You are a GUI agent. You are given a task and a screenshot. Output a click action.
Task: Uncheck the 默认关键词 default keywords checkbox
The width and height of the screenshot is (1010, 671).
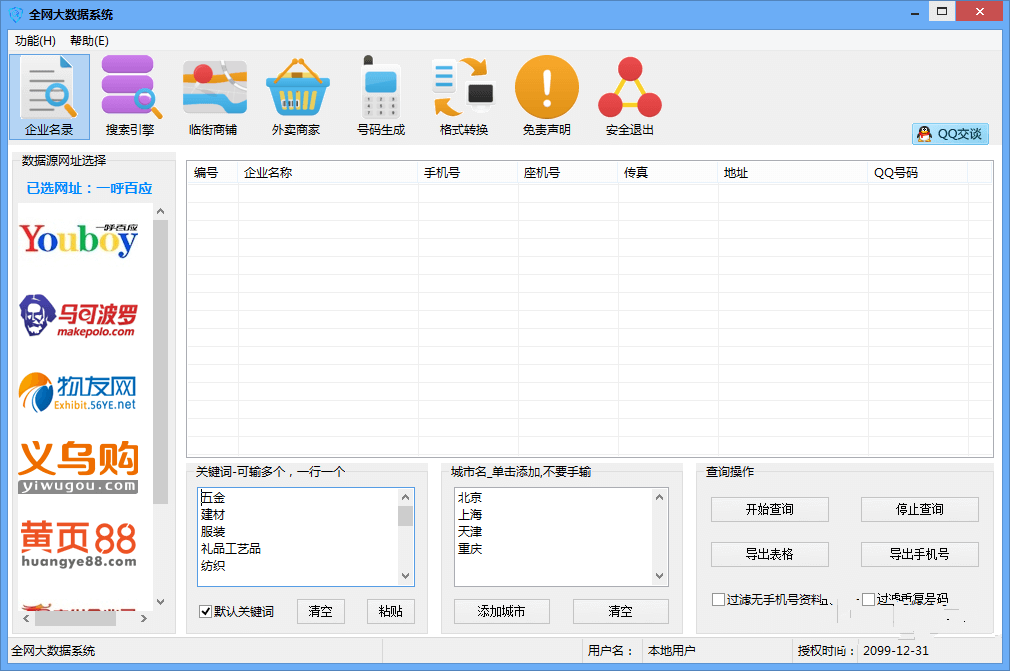205,611
